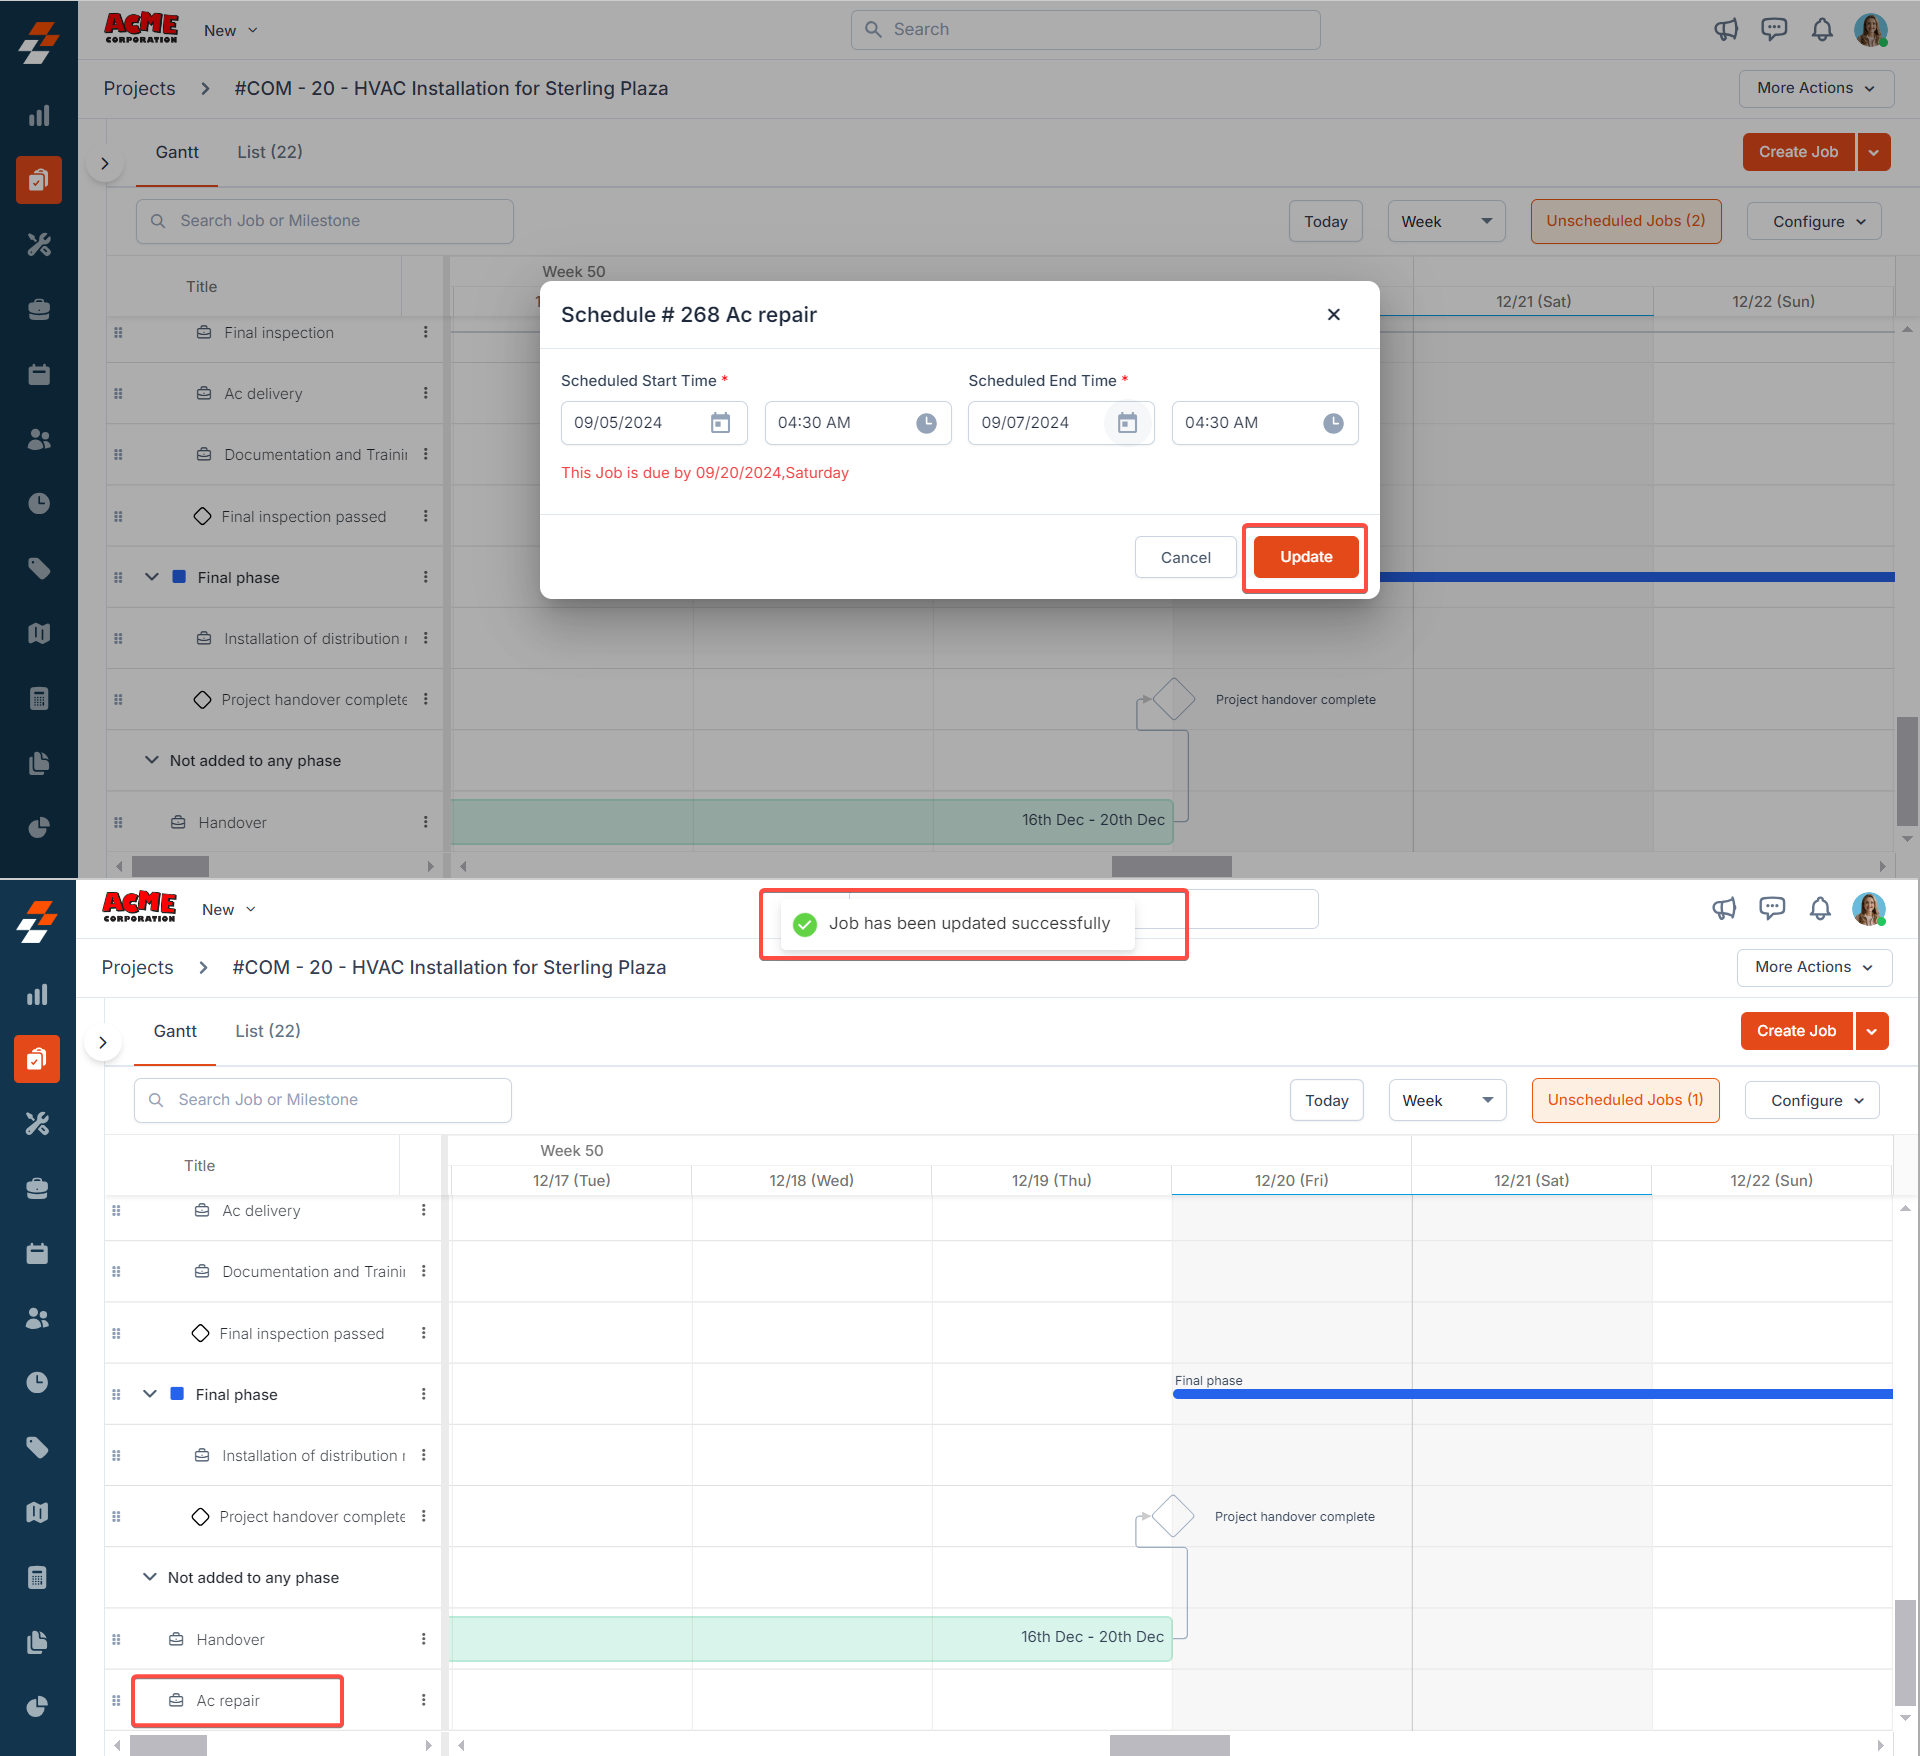Open the More Actions dropdown in lower header
This screenshot has height=1756, width=1920.
tap(1813, 967)
